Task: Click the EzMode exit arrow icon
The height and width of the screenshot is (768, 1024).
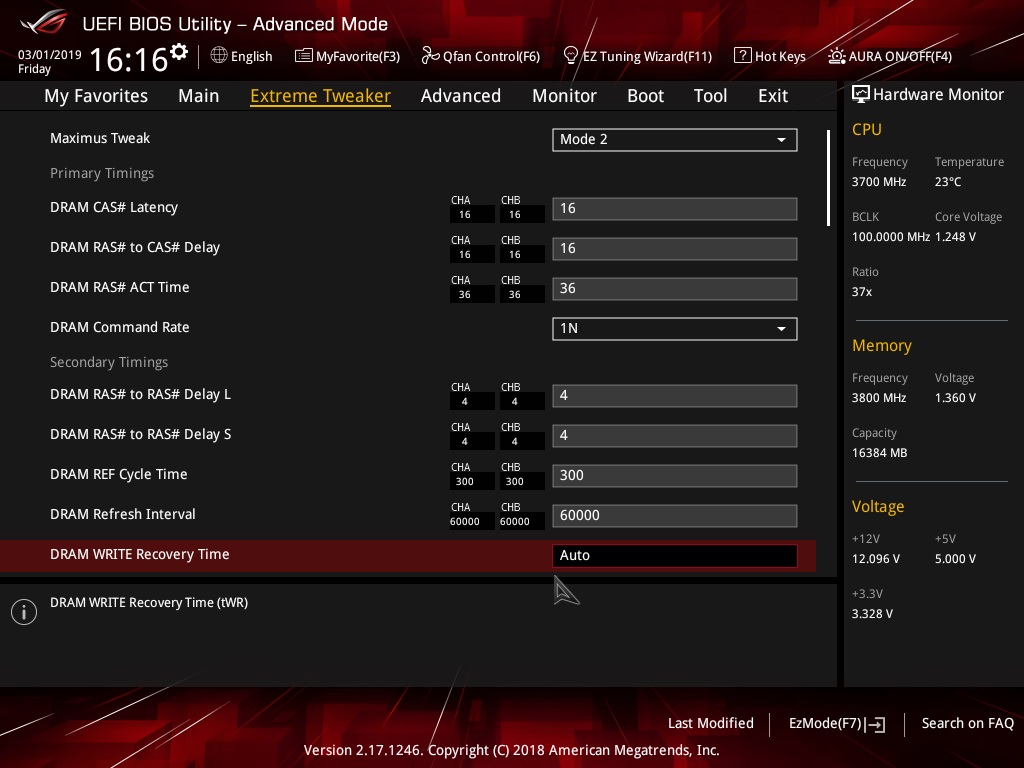Action: click(x=876, y=724)
